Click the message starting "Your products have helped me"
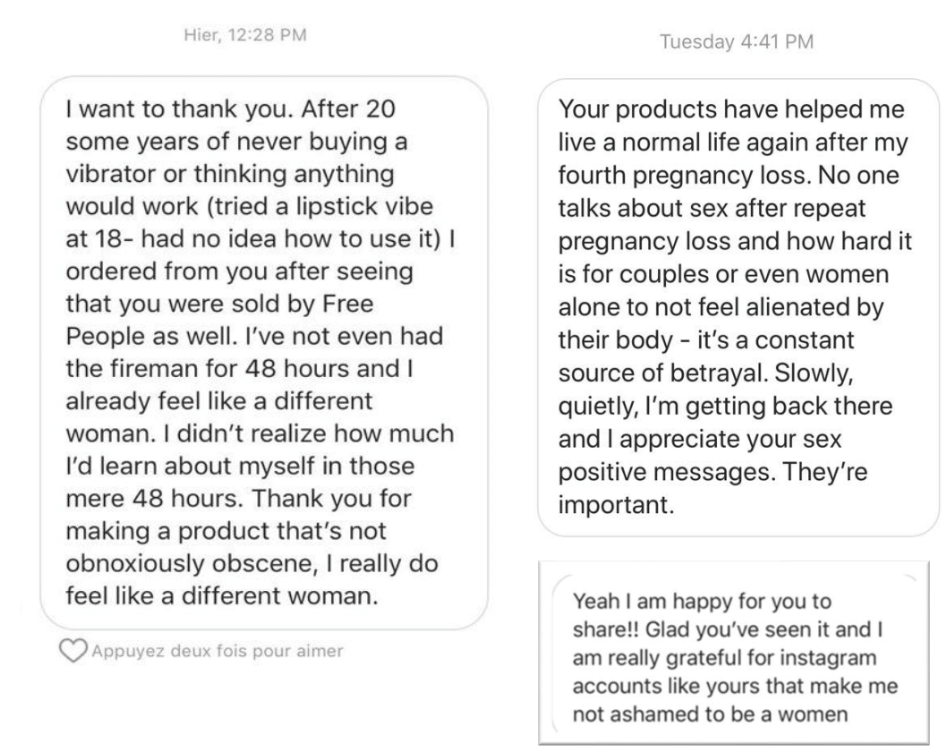This screenshot has width=951, height=753. pos(738,307)
